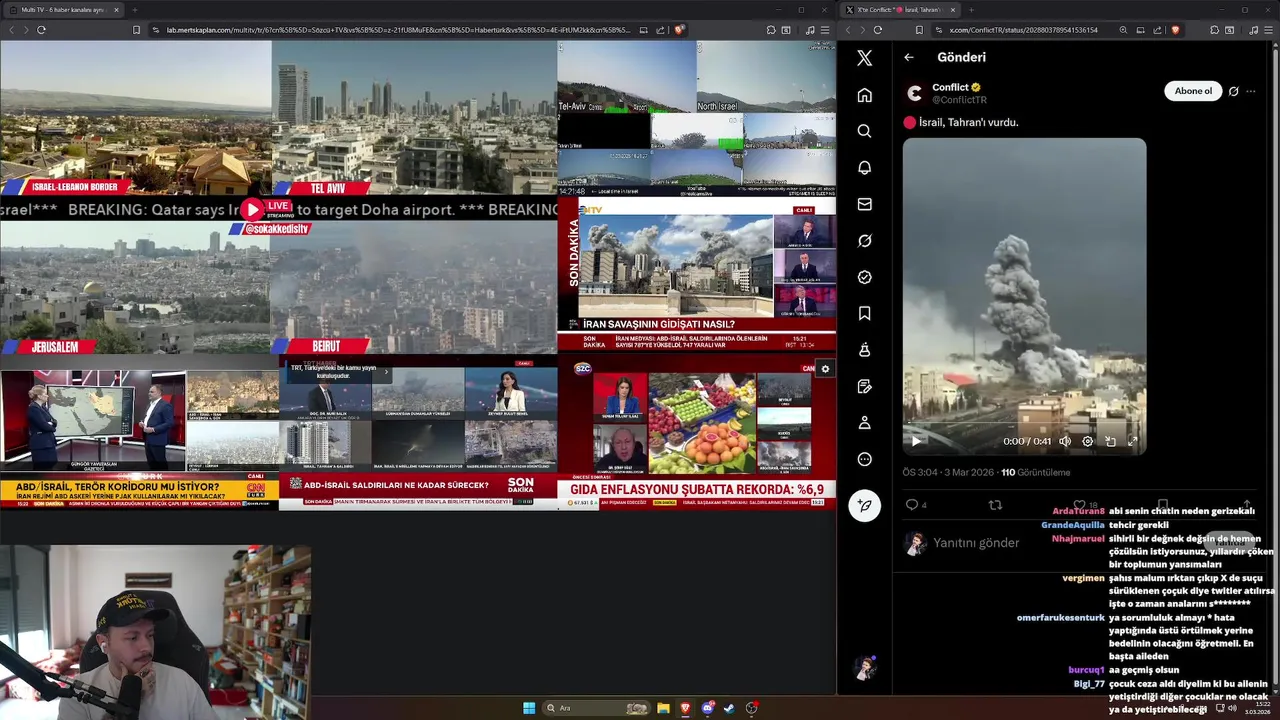Open a new tab in Multi TV window
This screenshot has height=720, width=1280.
point(134,10)
